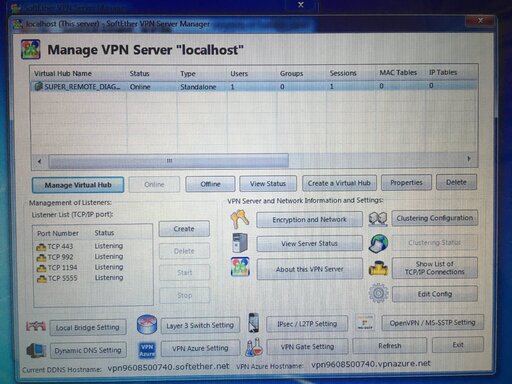Click Create a Virtual Hub

click(339, 183)
